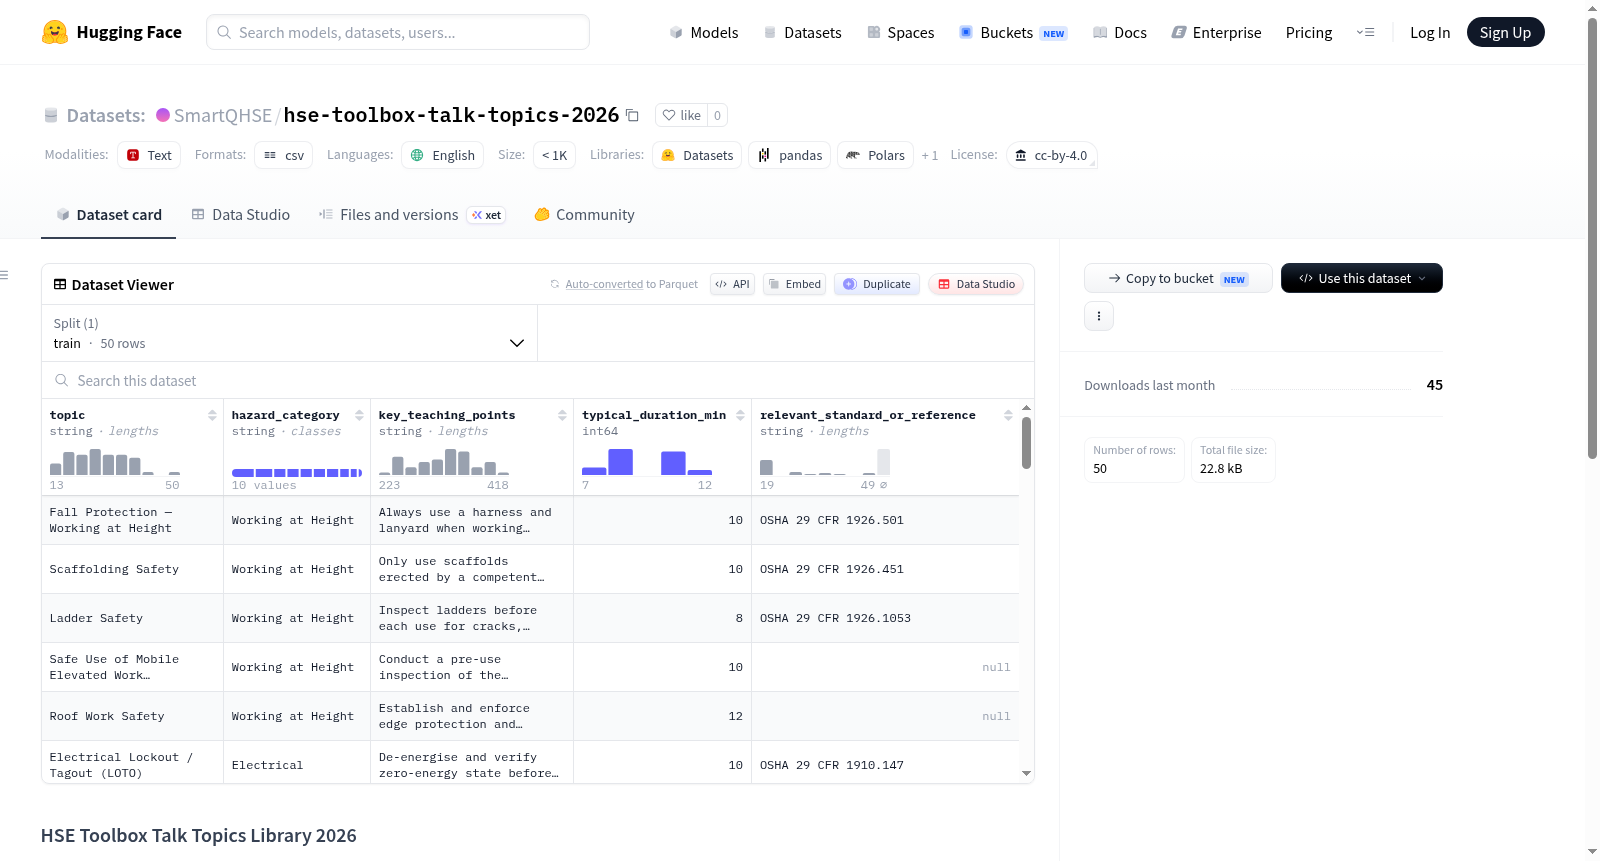Screen dimensions: 1600x861
Task: Go to Models in top navigation
Action: click(704, 32)
